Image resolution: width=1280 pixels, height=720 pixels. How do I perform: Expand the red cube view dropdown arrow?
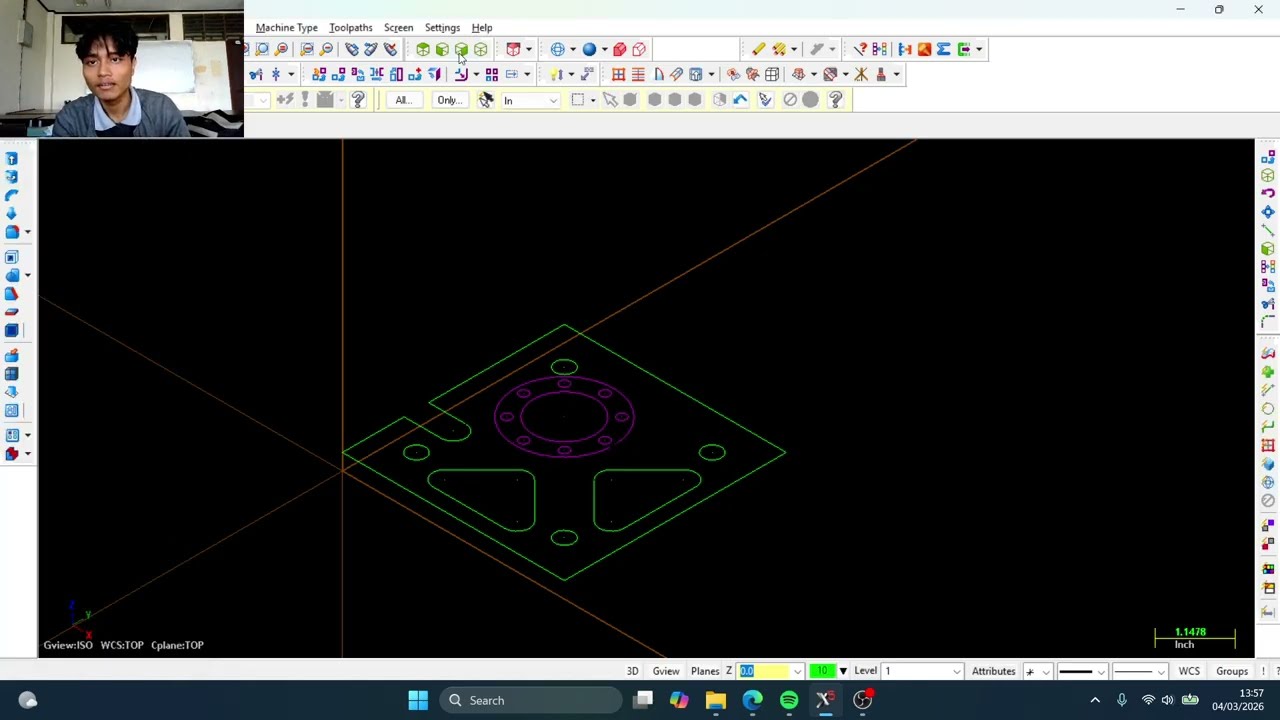point(529,49)
